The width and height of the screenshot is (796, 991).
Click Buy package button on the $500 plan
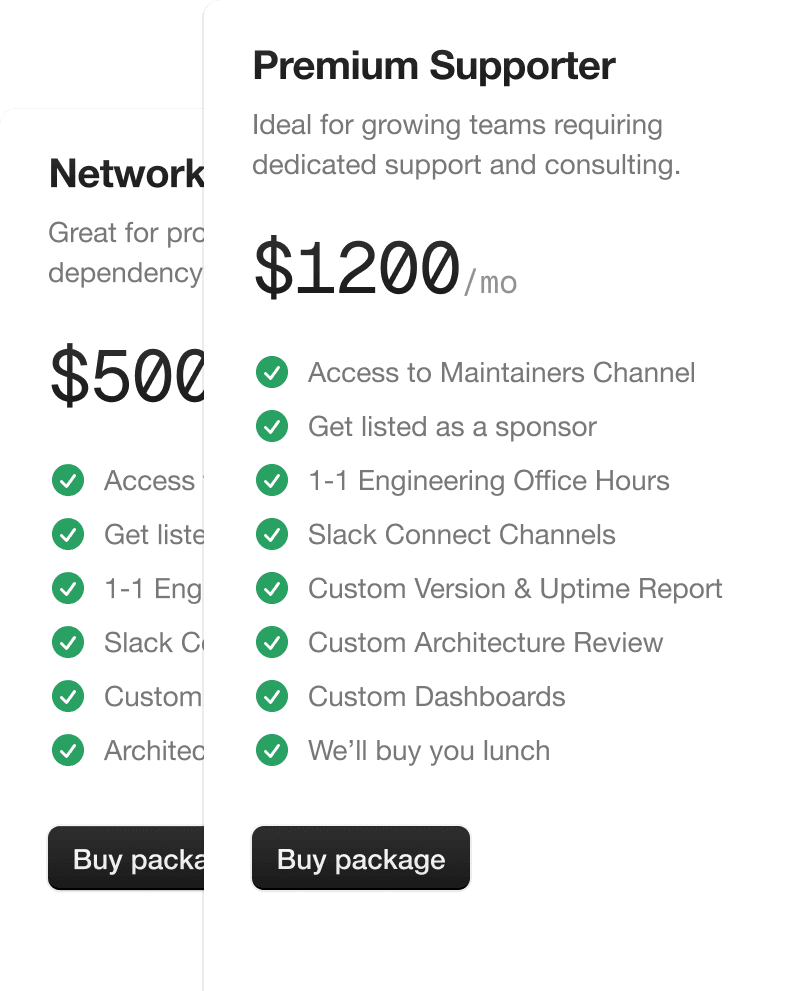pos(127,859)
